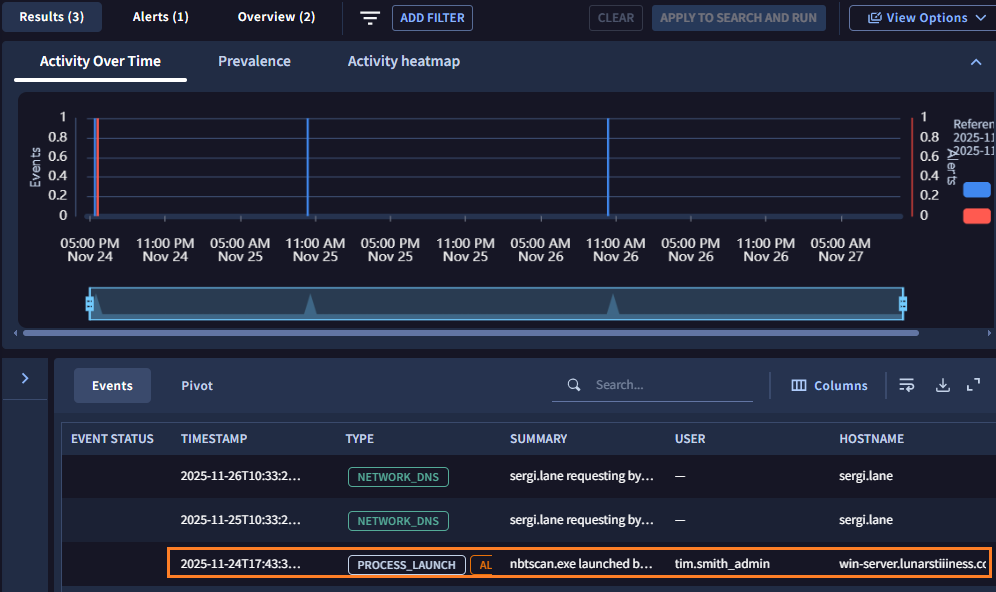
Task: Click the search magnifier icon
Action: (x=574, y=385)
